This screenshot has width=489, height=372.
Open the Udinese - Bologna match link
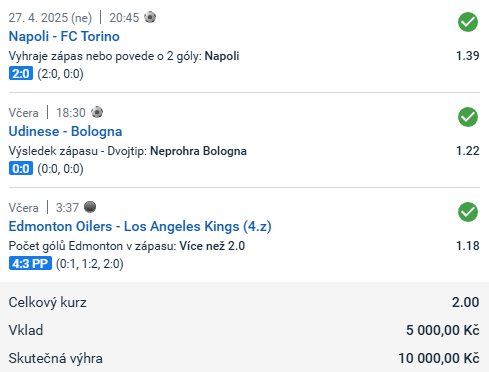[65, 131]
